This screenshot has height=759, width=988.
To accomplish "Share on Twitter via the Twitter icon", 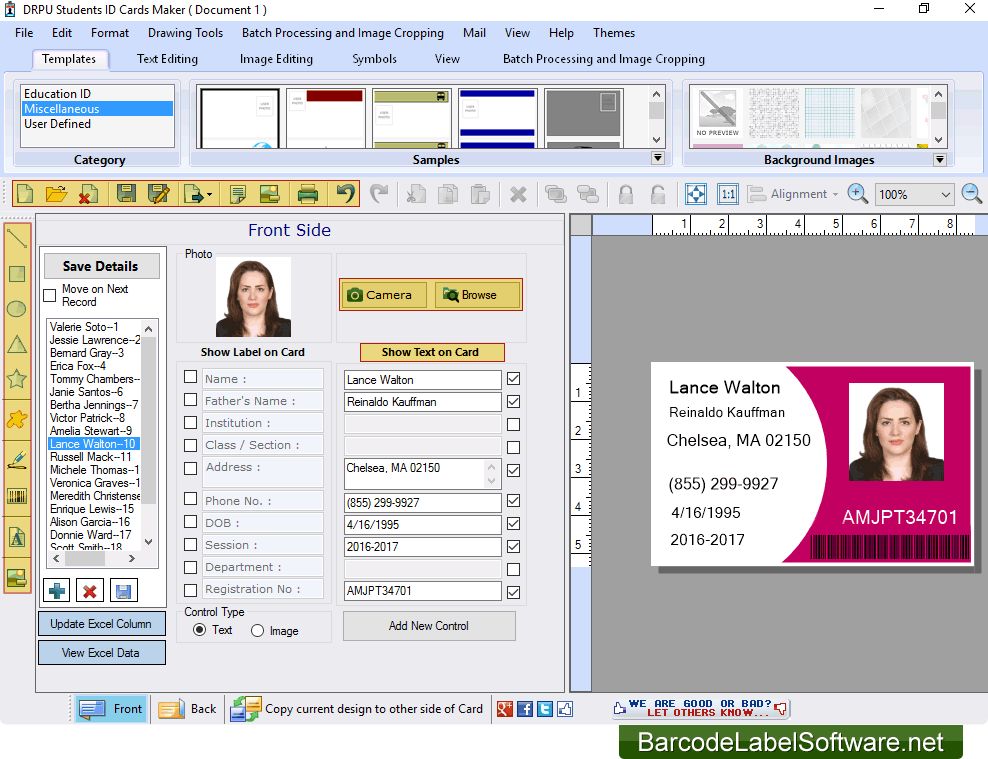I will pos(545,709).
